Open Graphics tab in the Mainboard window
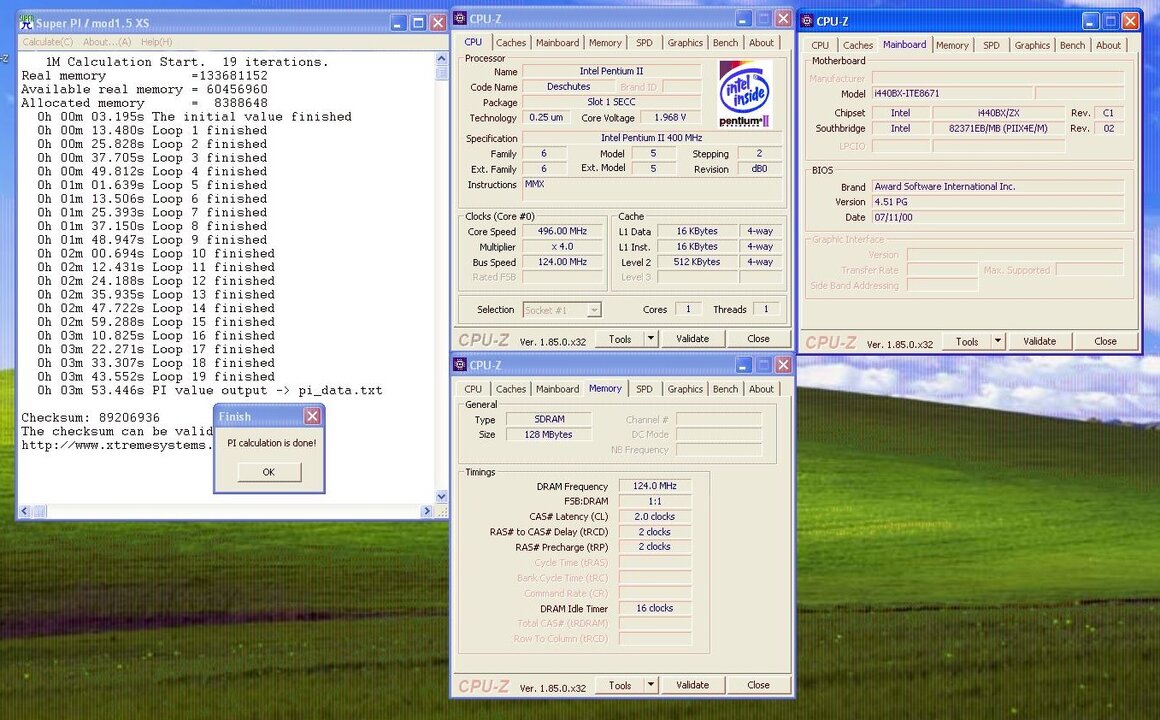The height and width of the screenshot is (720, 1160). [1032, 45]
